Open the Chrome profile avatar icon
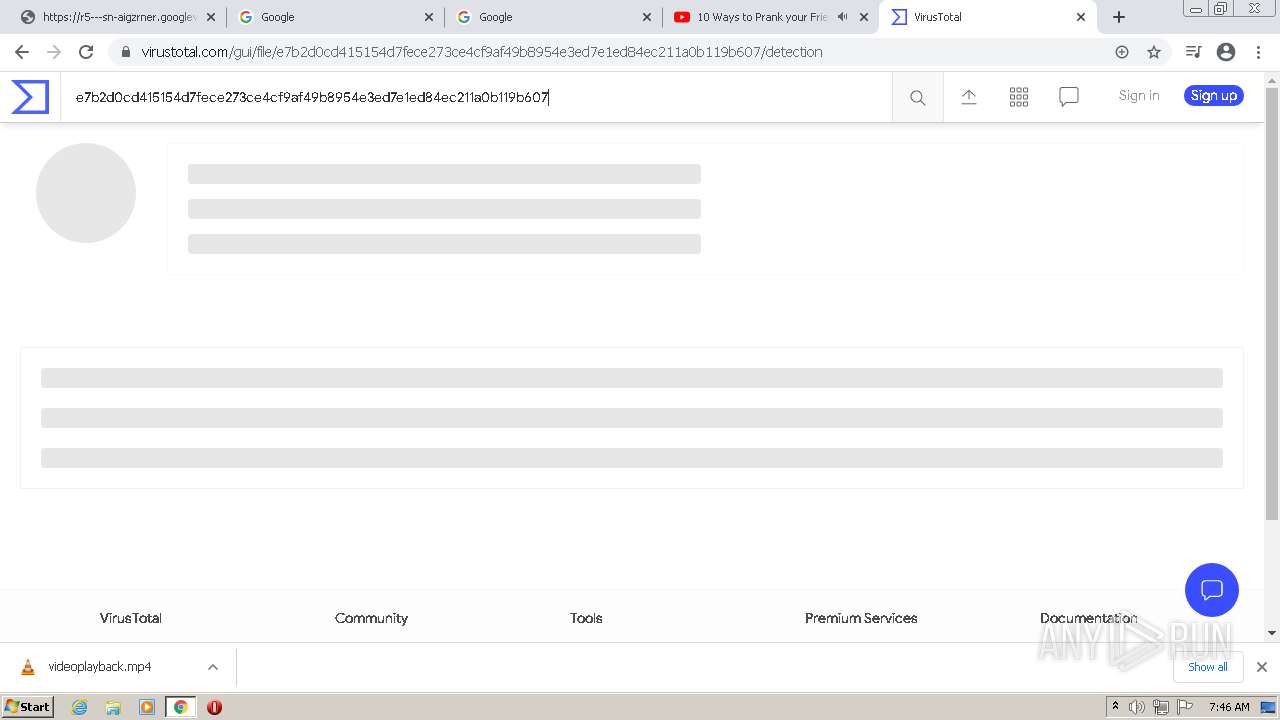The width and height of the screenshot is (1280, 720). 1226,52
